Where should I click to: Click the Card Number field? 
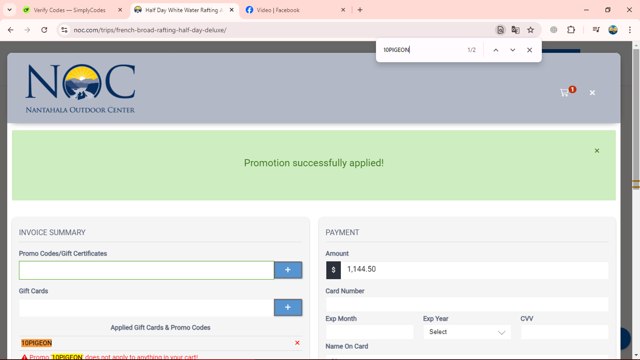click(x=467, y=304)
